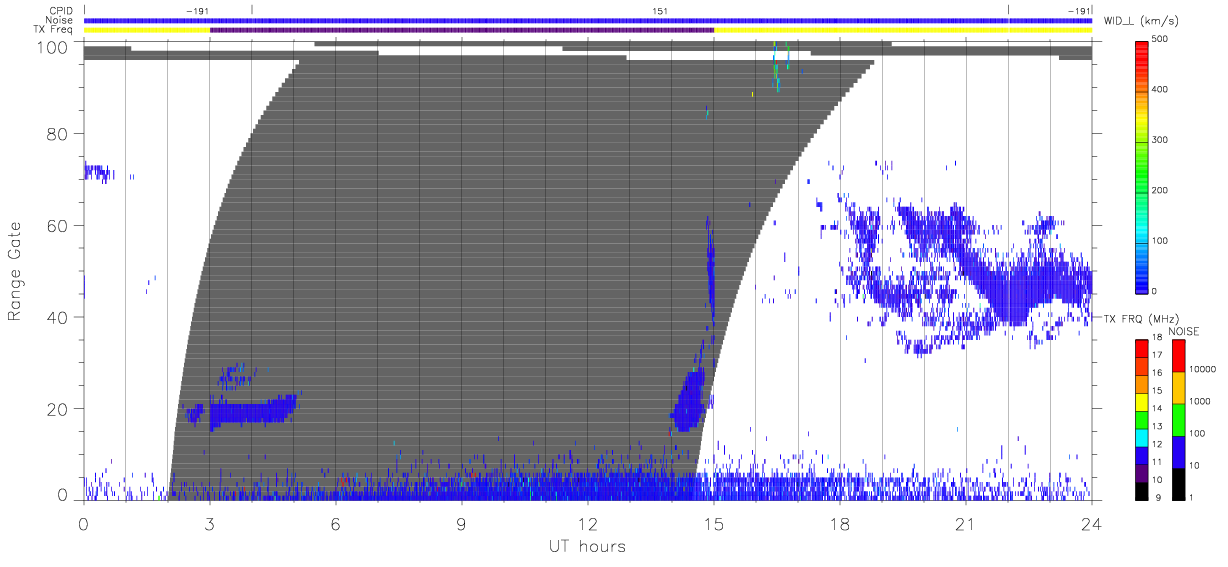Viewport: 1228px width, 567px height.
Task: Select the UT hours axis title
Action: tap(587, 546)
